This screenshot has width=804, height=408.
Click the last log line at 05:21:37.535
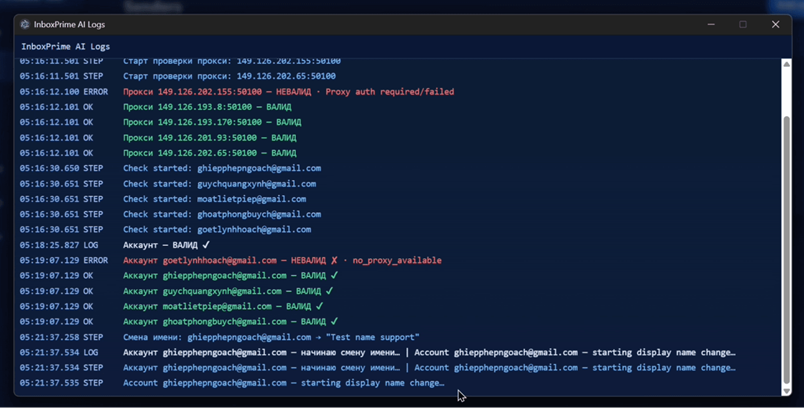[283, 383]
